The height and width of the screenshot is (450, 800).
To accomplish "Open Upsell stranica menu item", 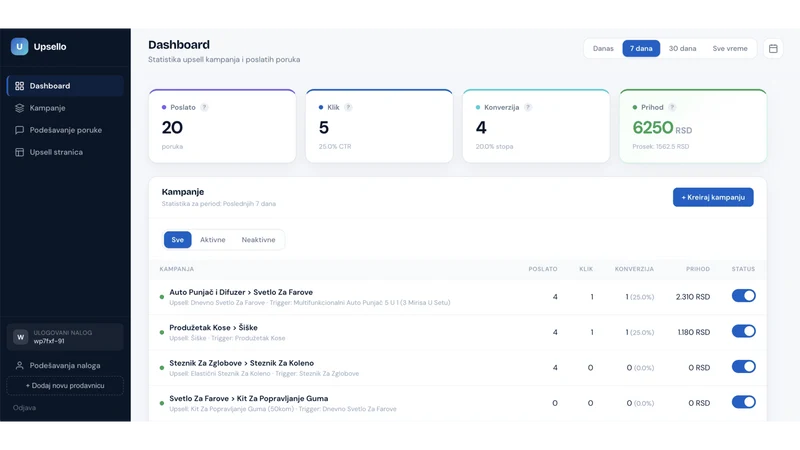I will 65,152.
